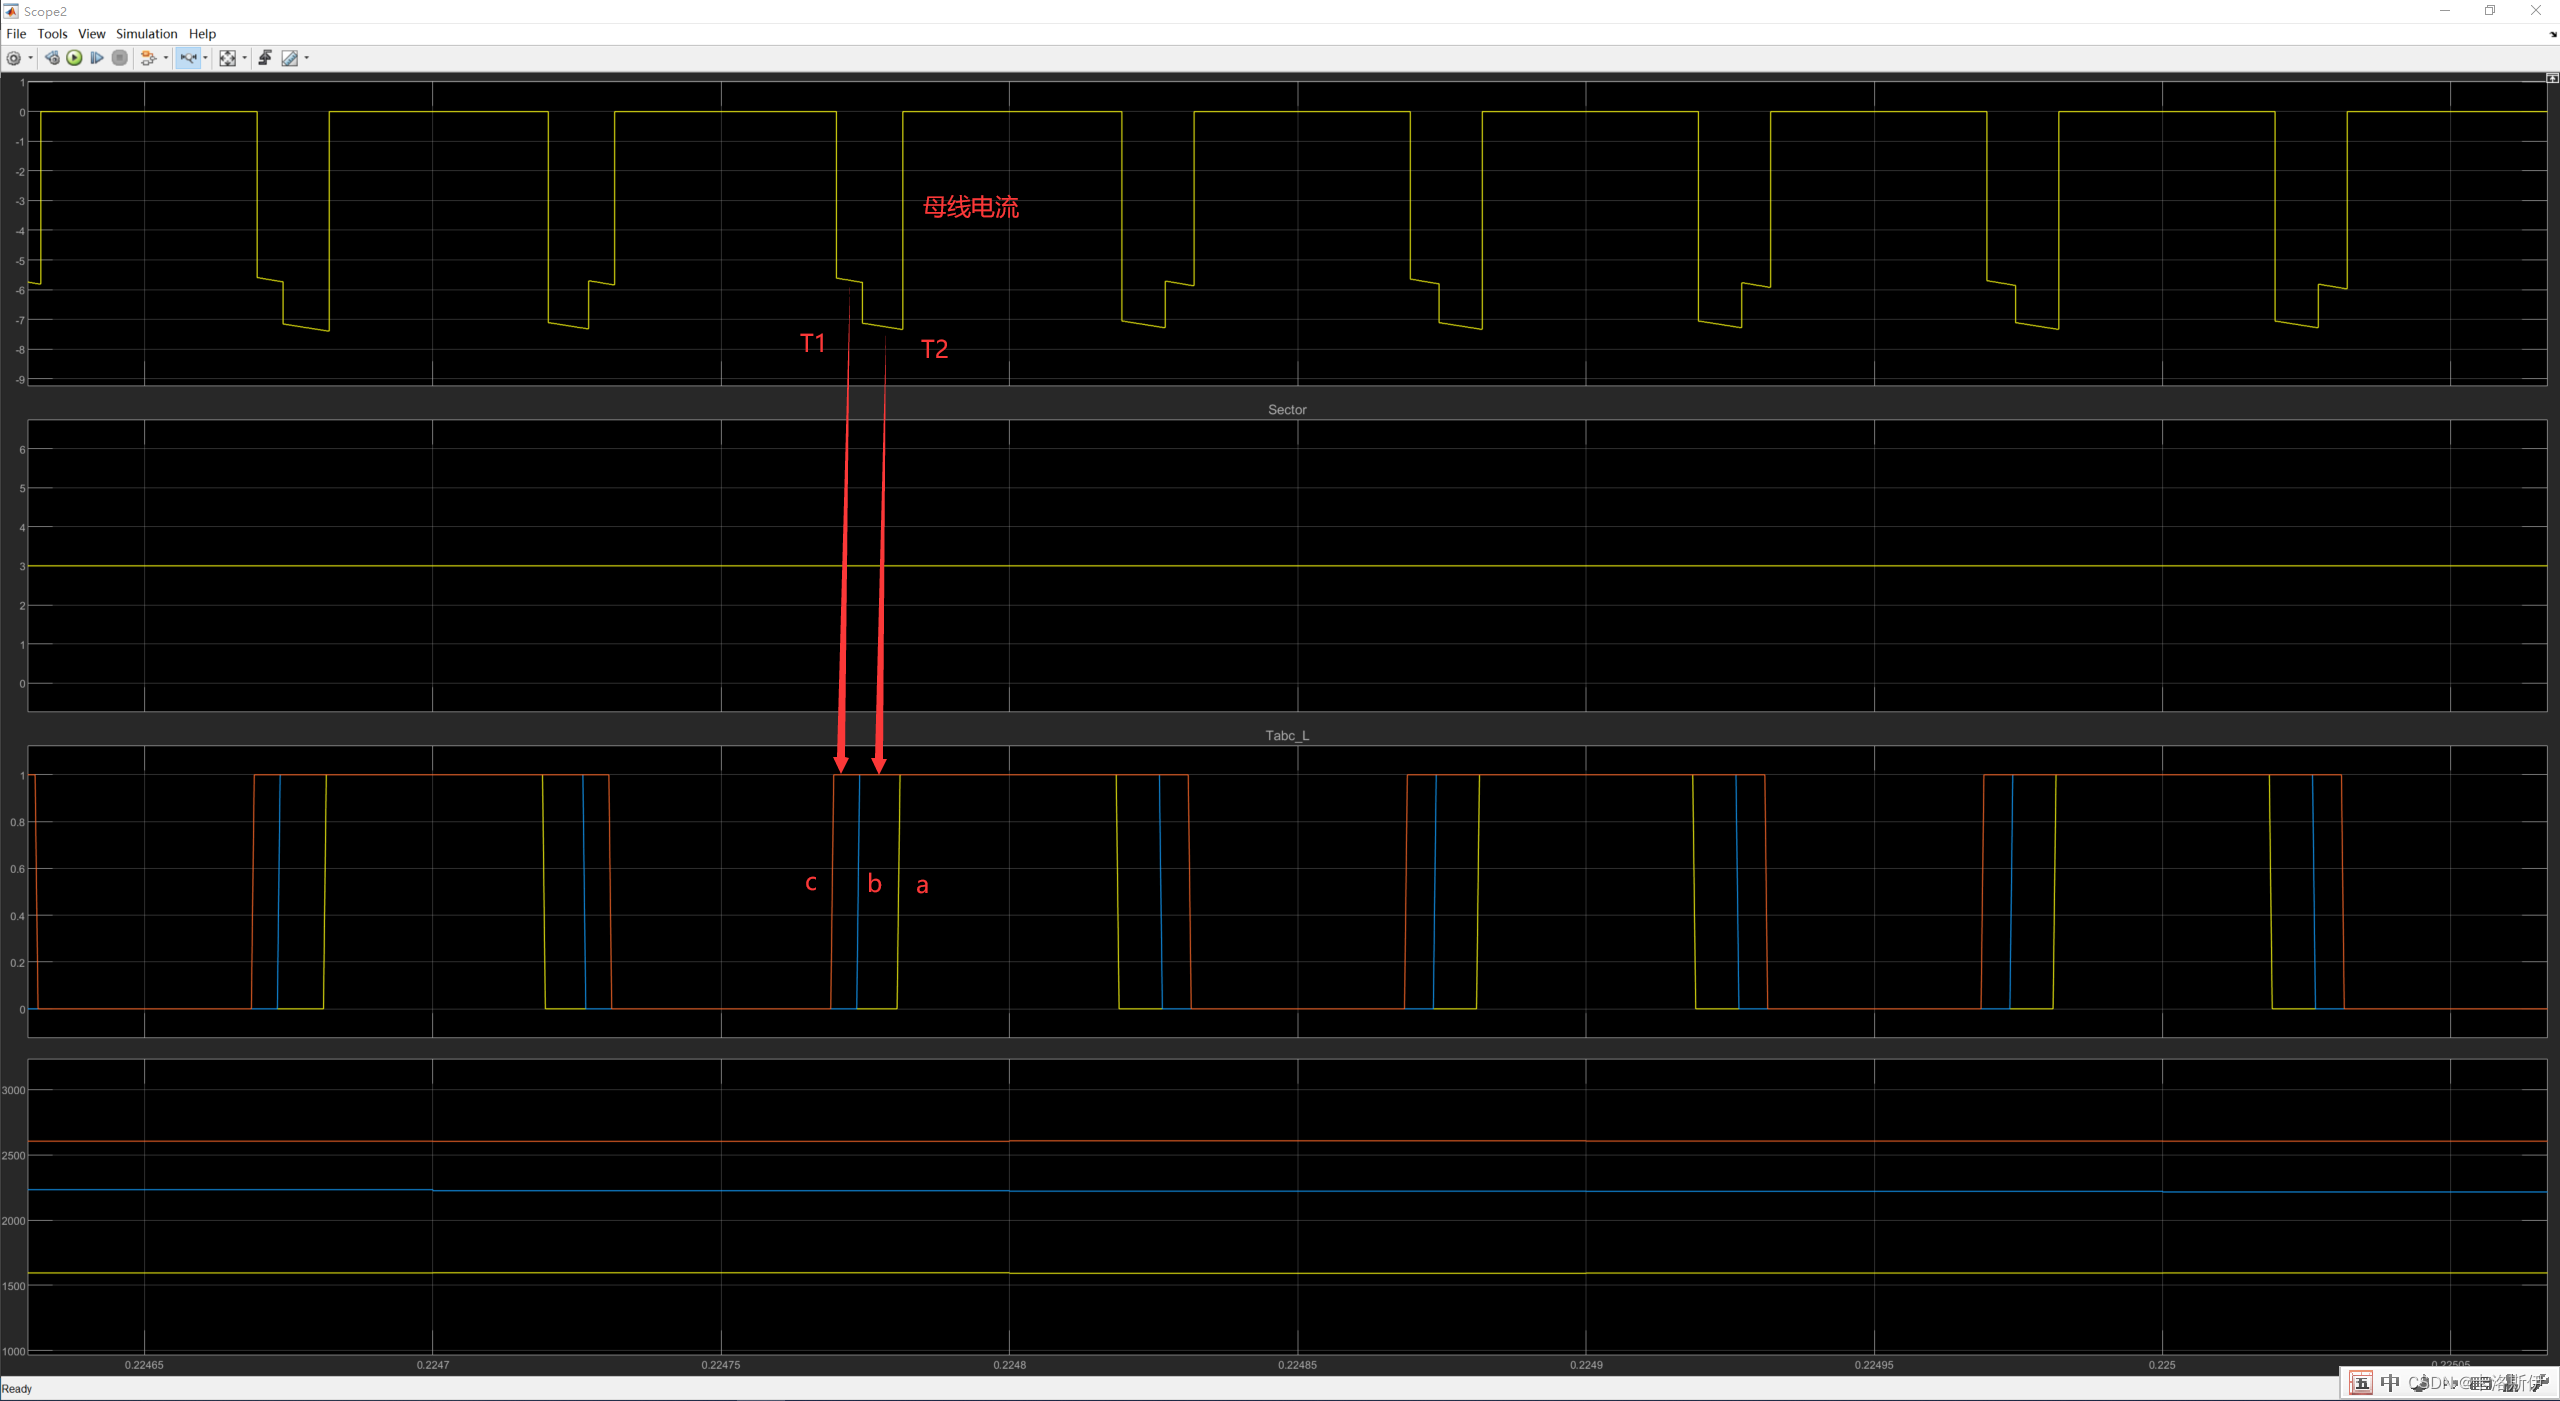Viewport: 2560px width, 1401px height.
Task: Toggle the Cursor Measurements ruler tool
Action: (x=290, y=58)
